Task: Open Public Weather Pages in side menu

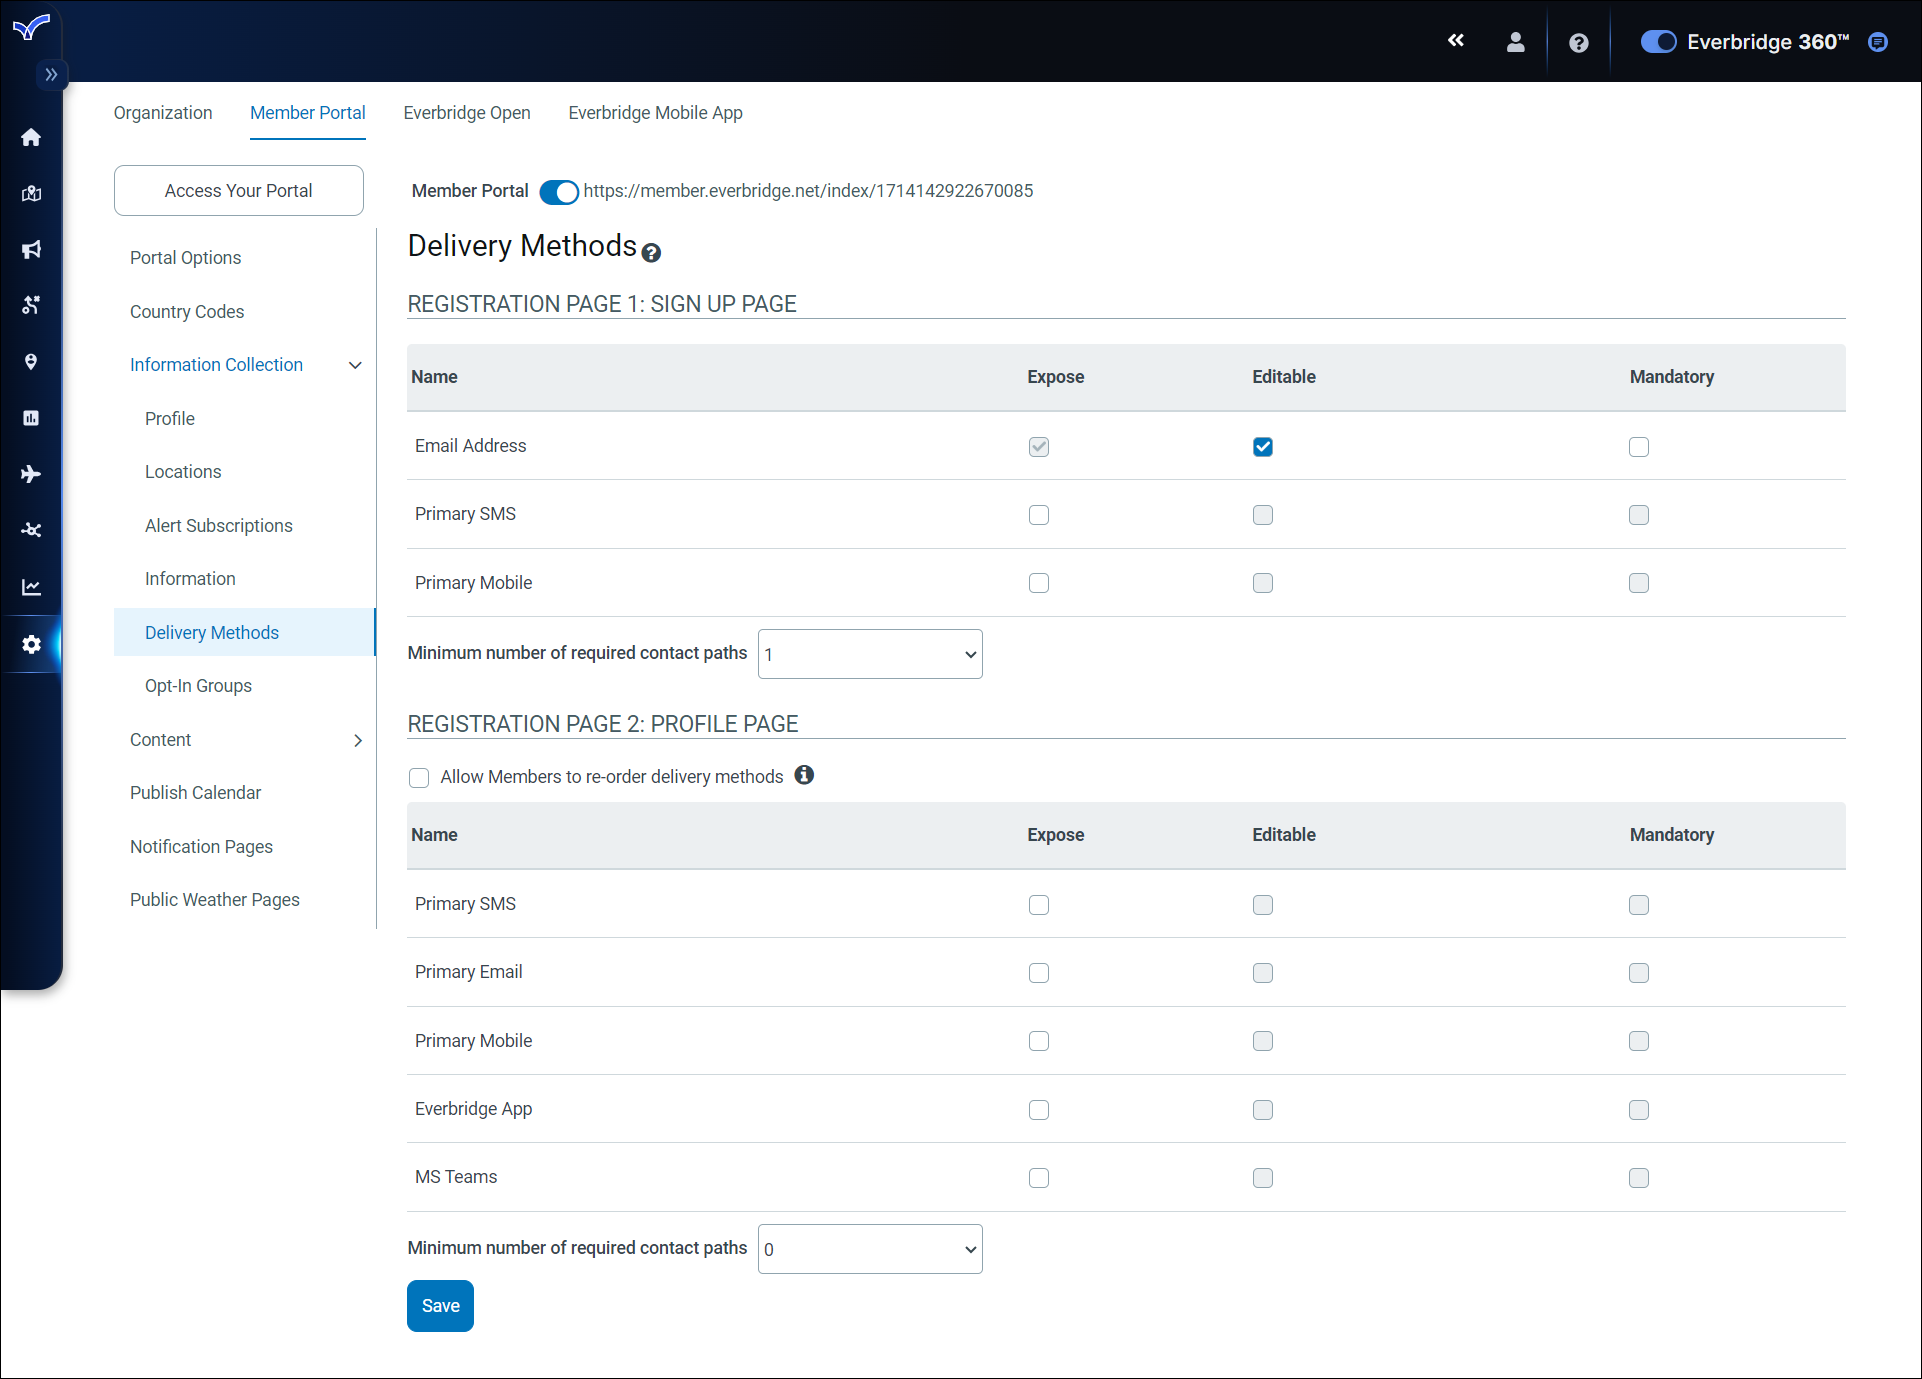Action: pos(215,900)
